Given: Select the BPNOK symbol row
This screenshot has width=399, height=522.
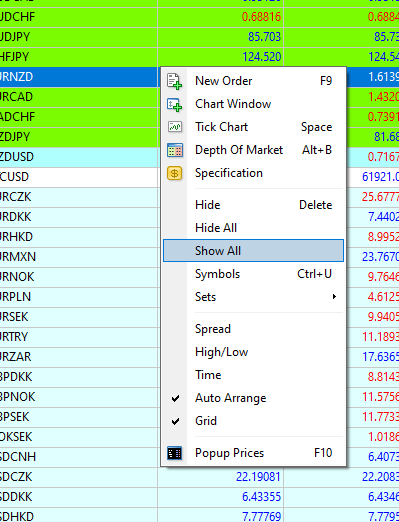Looking at the screenshot, I should click(x=80, y=397).
